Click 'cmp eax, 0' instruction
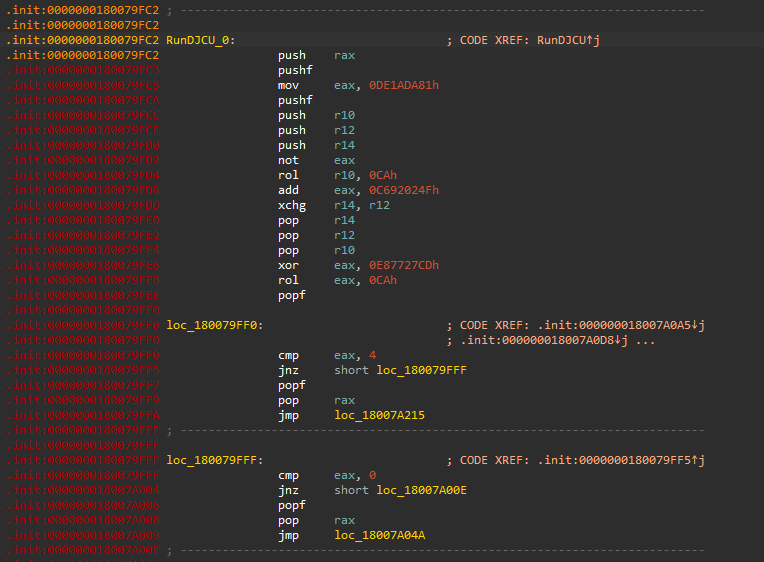This screenshot has width=764, height=562. [327, 475]
